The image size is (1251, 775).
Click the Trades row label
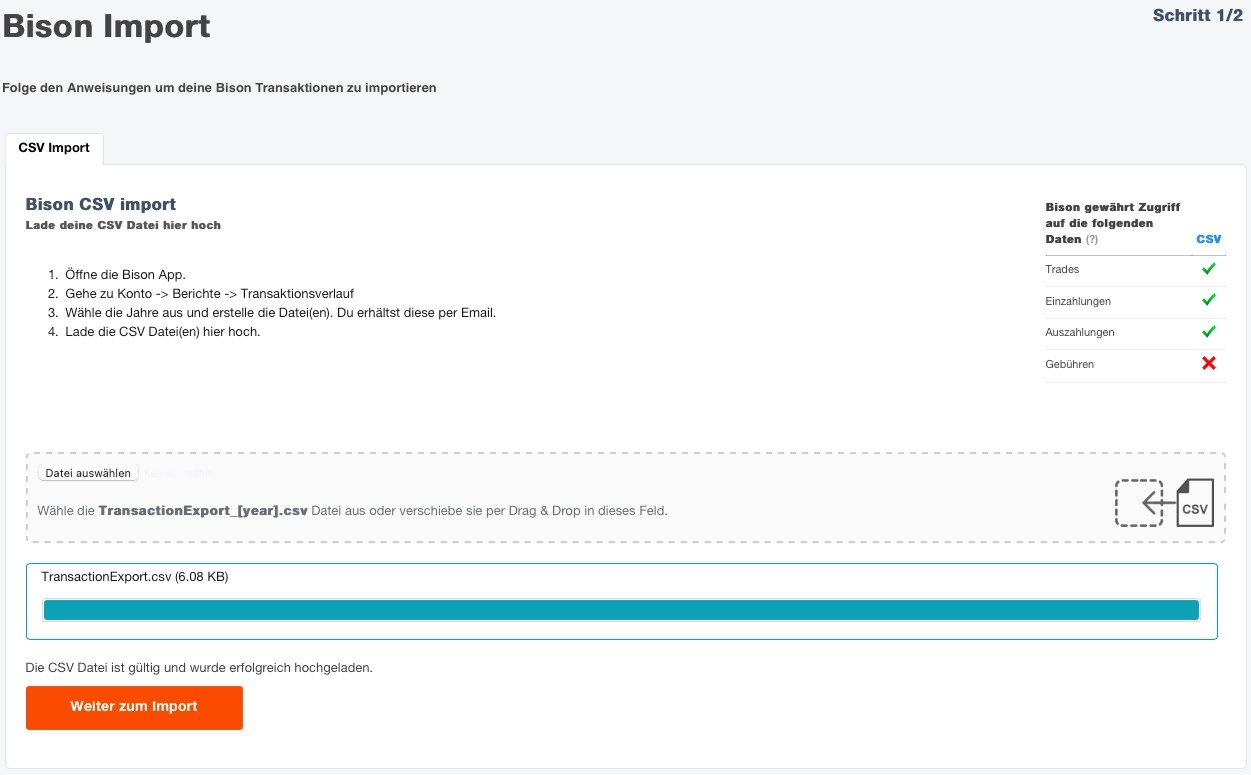point(1062,269)
